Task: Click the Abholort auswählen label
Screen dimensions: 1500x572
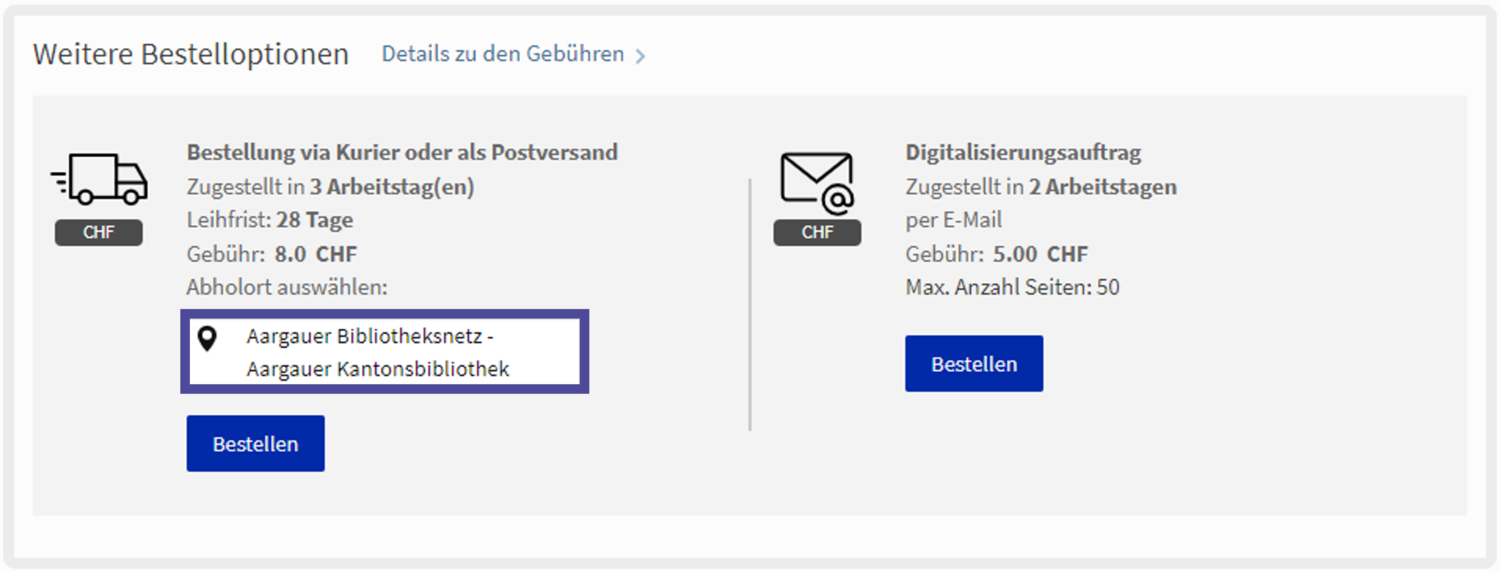Action: click(x=286, y=288)
